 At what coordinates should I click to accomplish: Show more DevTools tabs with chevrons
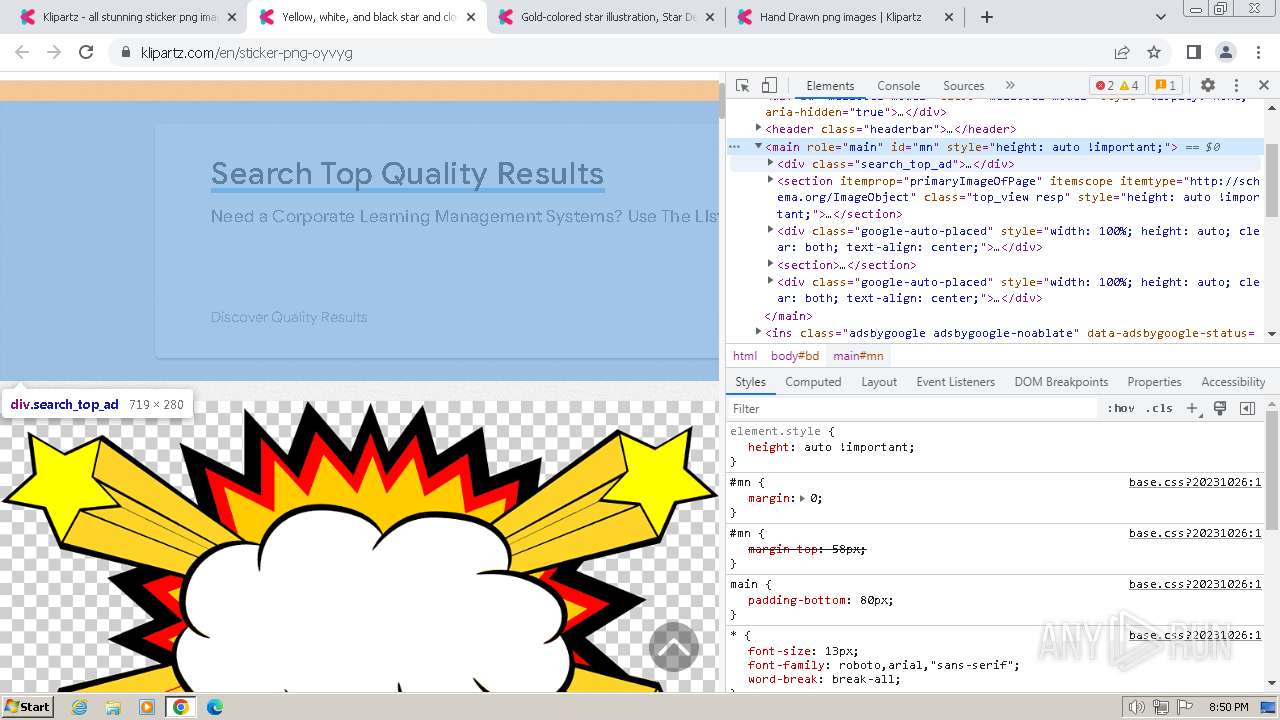click(x=1010, y=86)
